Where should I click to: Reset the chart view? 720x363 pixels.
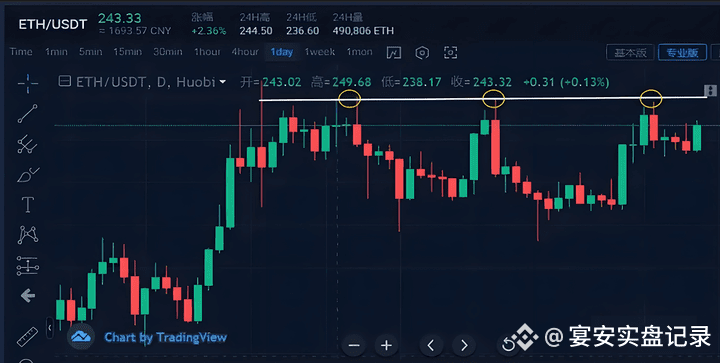click(x=508, y=345)
